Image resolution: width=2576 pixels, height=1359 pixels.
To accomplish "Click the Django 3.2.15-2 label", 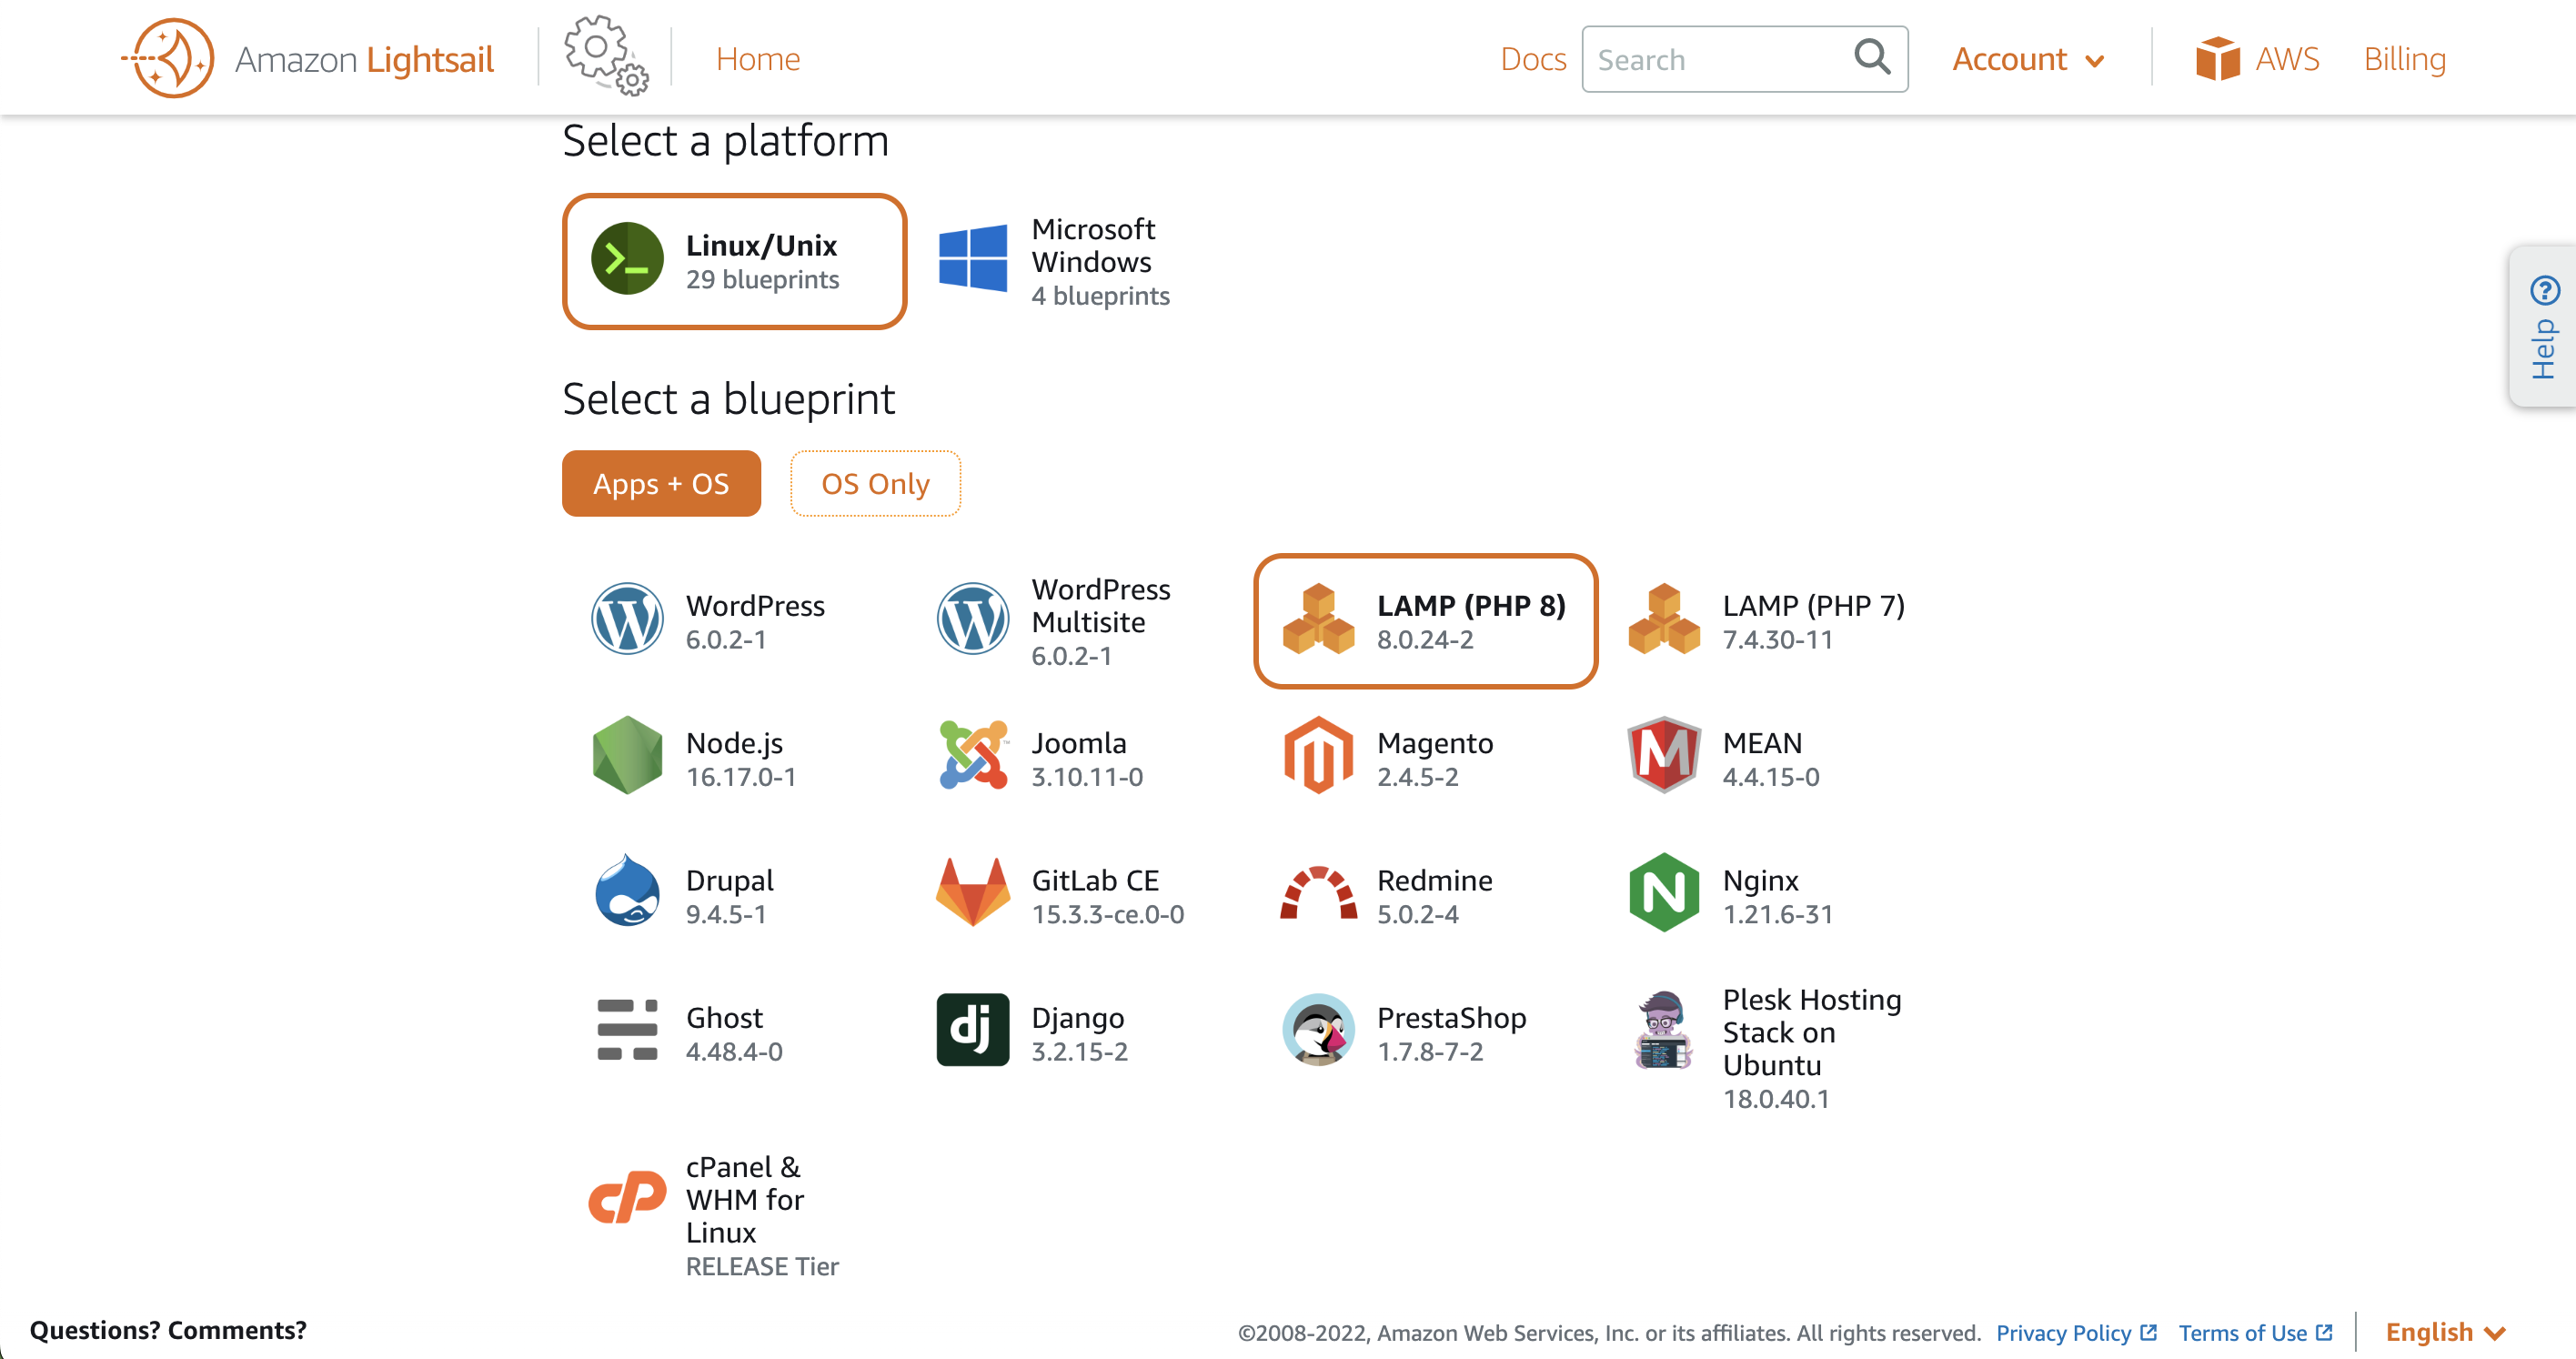I will point(1080,1033).
